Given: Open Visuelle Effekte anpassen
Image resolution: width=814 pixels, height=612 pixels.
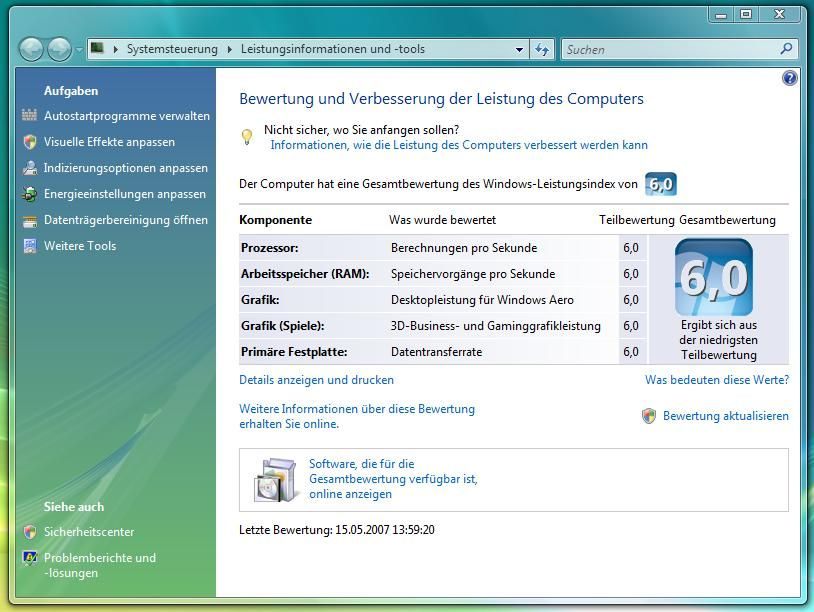Looking at the screenshot, I should [x=109, y=142].
